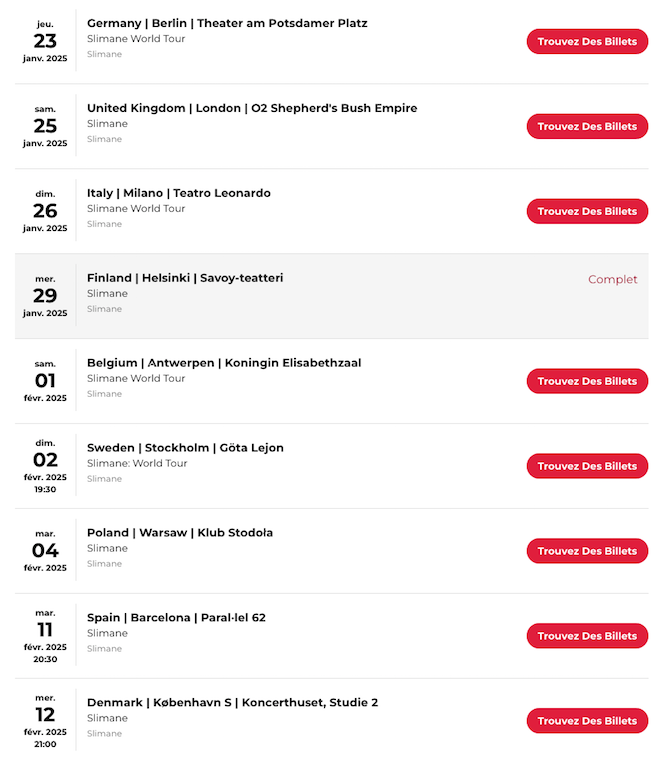Select the 29 janv. 2025 date block
This screenshot has width=665, height=765.
[x=45, y=296]
